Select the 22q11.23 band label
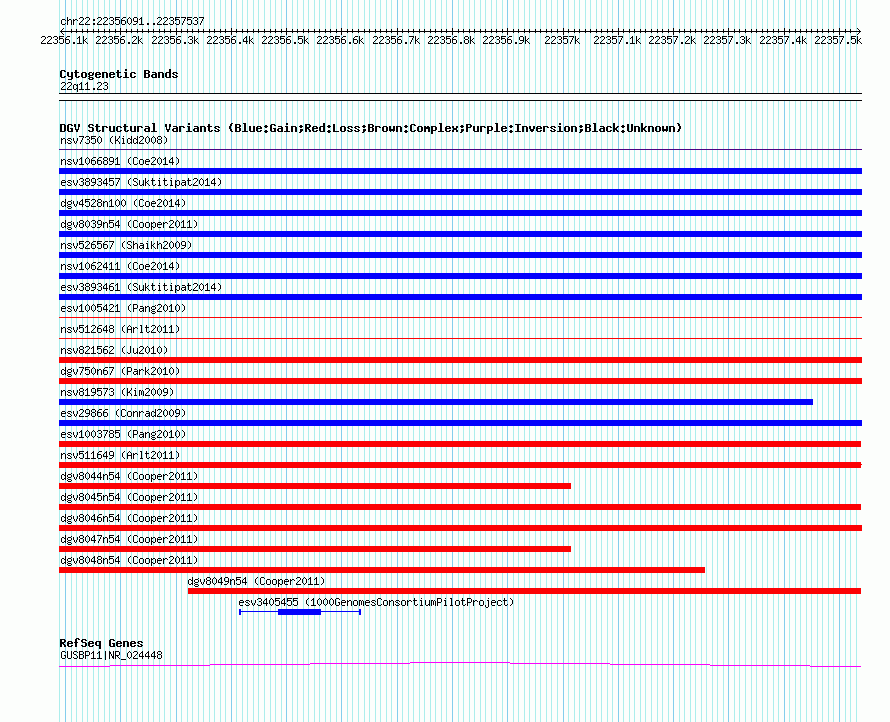The image size is (890, 722). tap(84, 86)
